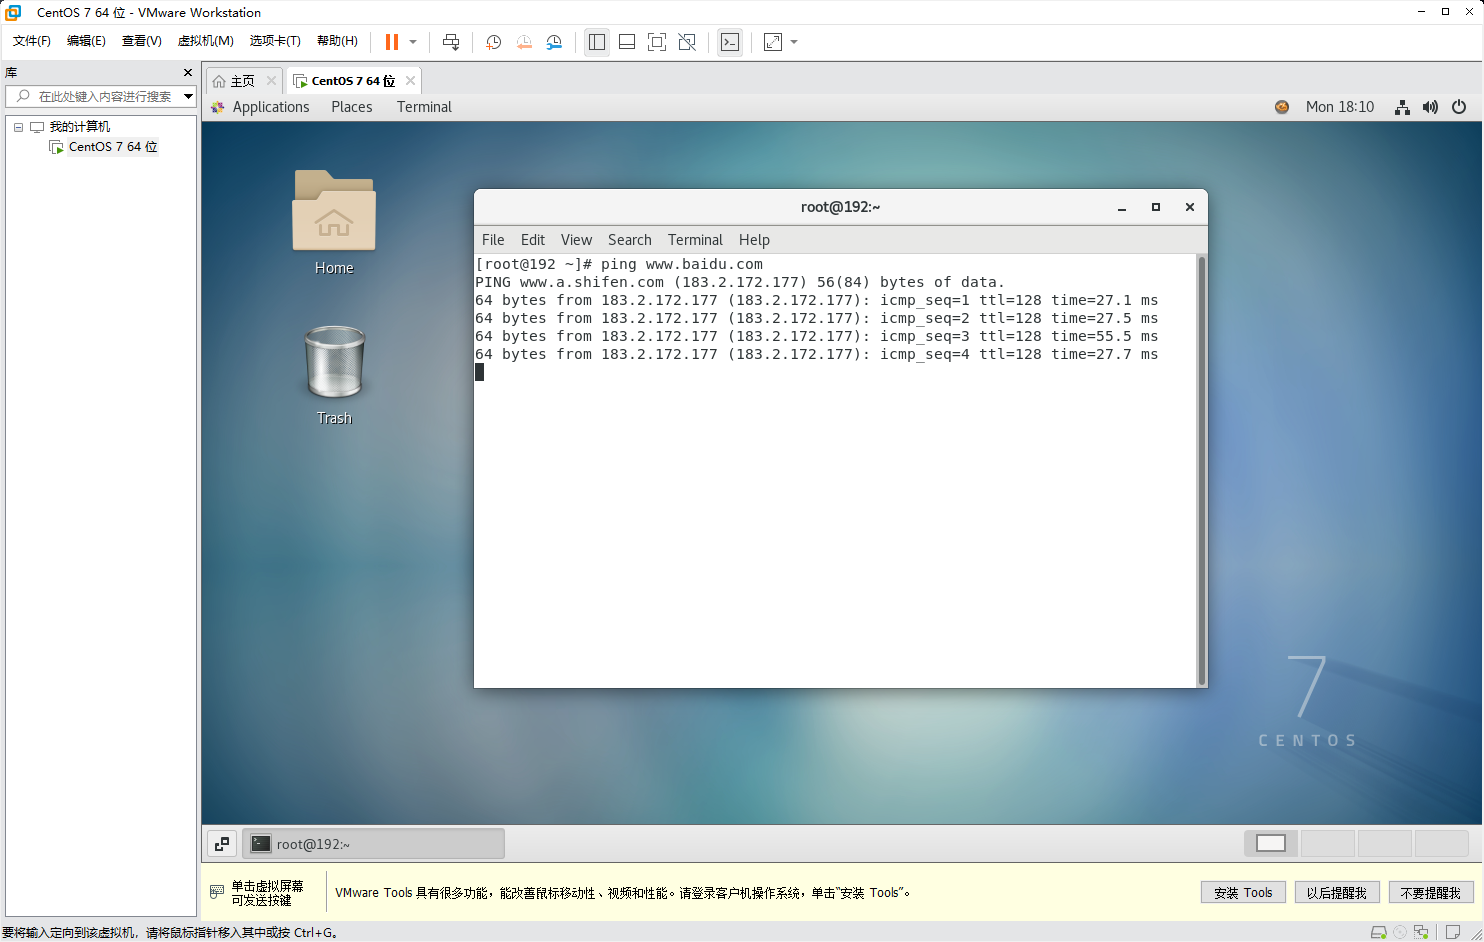Viewport: 1484px width, 942px height.
Task: Open the Home folder on the desktop
Action: point(334,222)
